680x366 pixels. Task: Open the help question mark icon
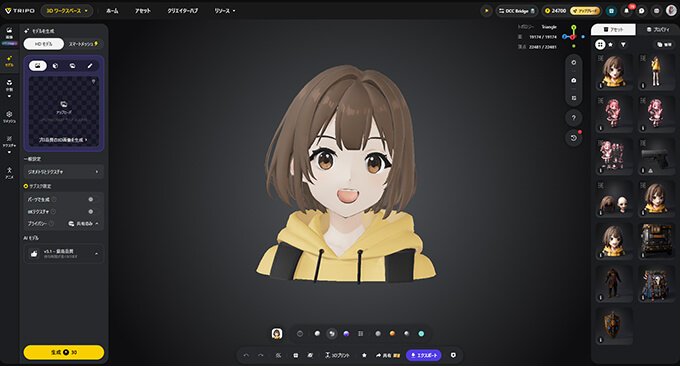click(x=574, y=118)
